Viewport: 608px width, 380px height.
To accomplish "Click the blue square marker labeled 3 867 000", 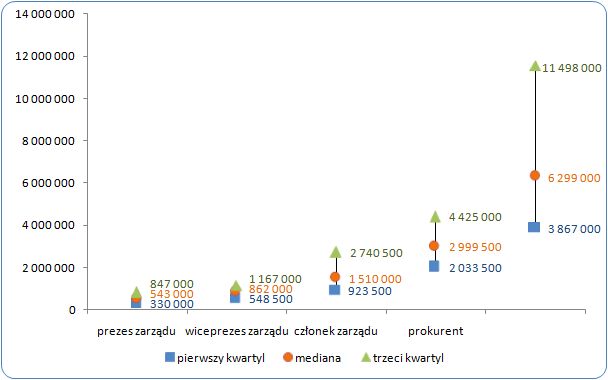I will [534, 227].
